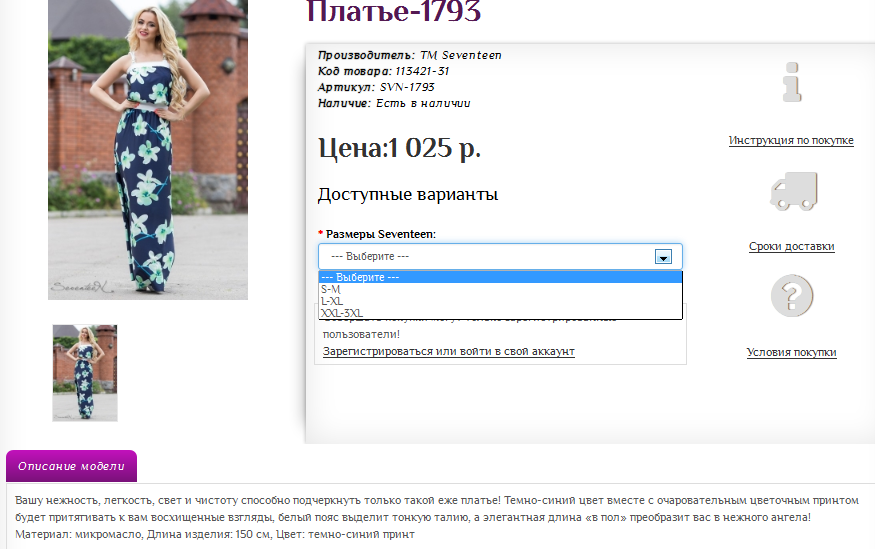The width and height of the screenshot is (875, 549).
Task: Click the main dress product photo
Action: (148, 150)
